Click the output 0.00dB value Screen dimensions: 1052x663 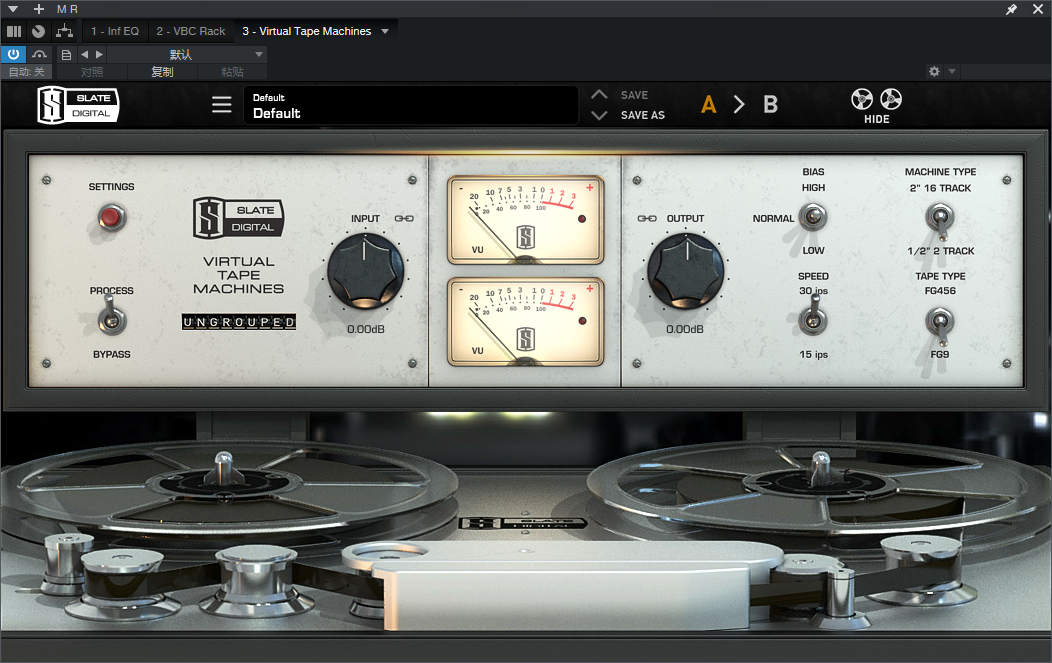(685, 329)
